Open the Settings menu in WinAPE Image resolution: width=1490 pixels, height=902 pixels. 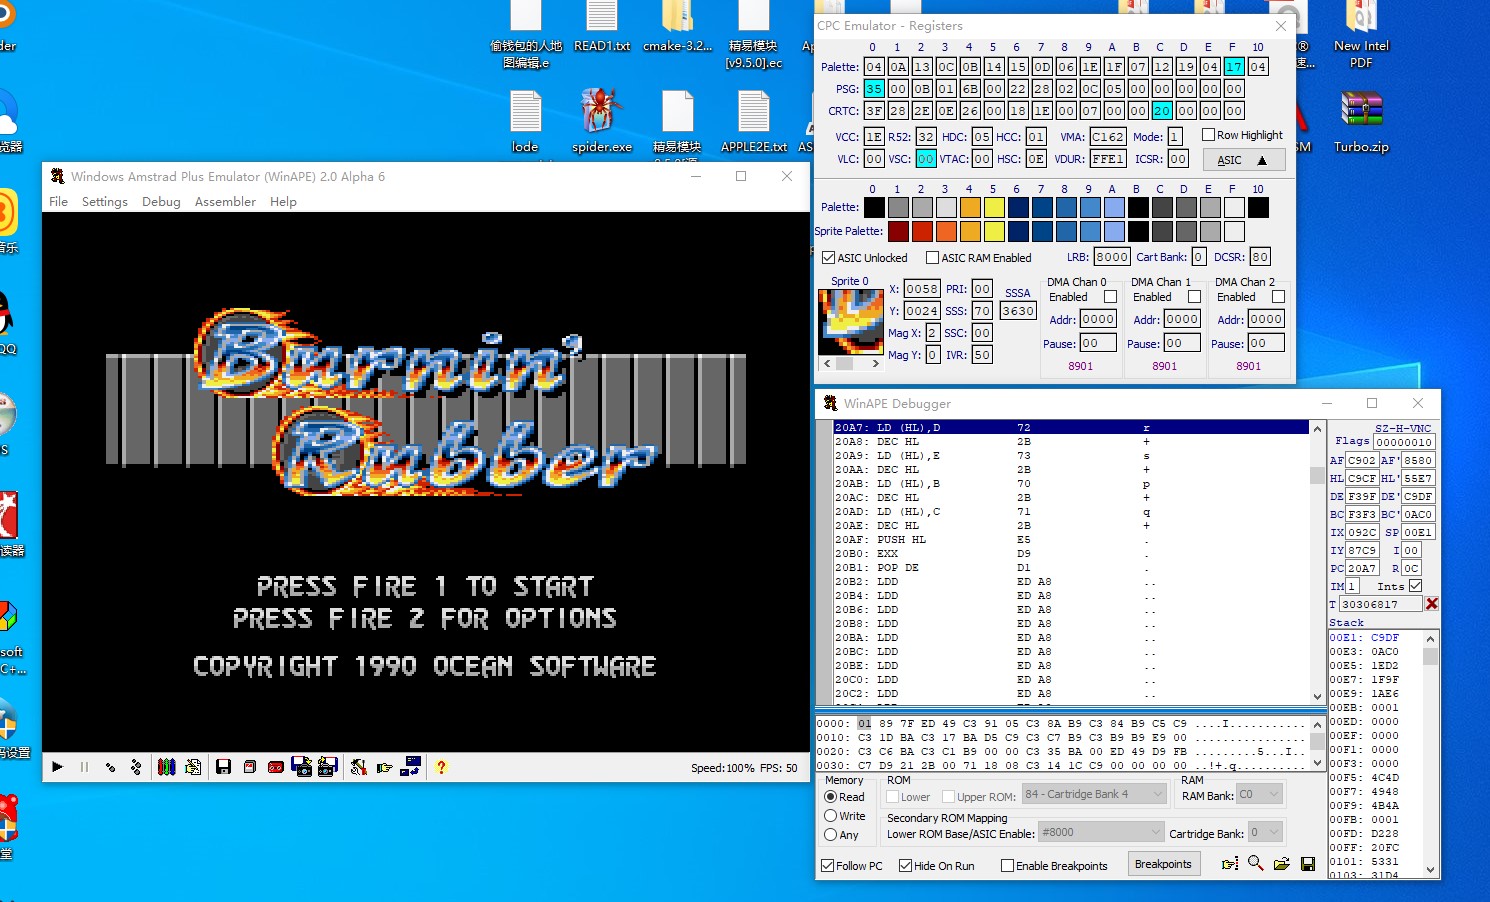tap(105, 201)
